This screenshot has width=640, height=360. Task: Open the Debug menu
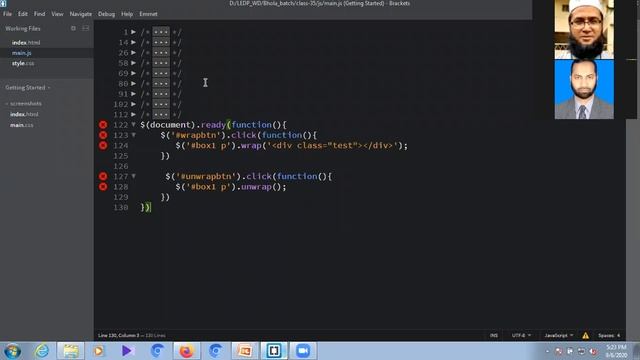pyautogui.click(x=106, y=14)
